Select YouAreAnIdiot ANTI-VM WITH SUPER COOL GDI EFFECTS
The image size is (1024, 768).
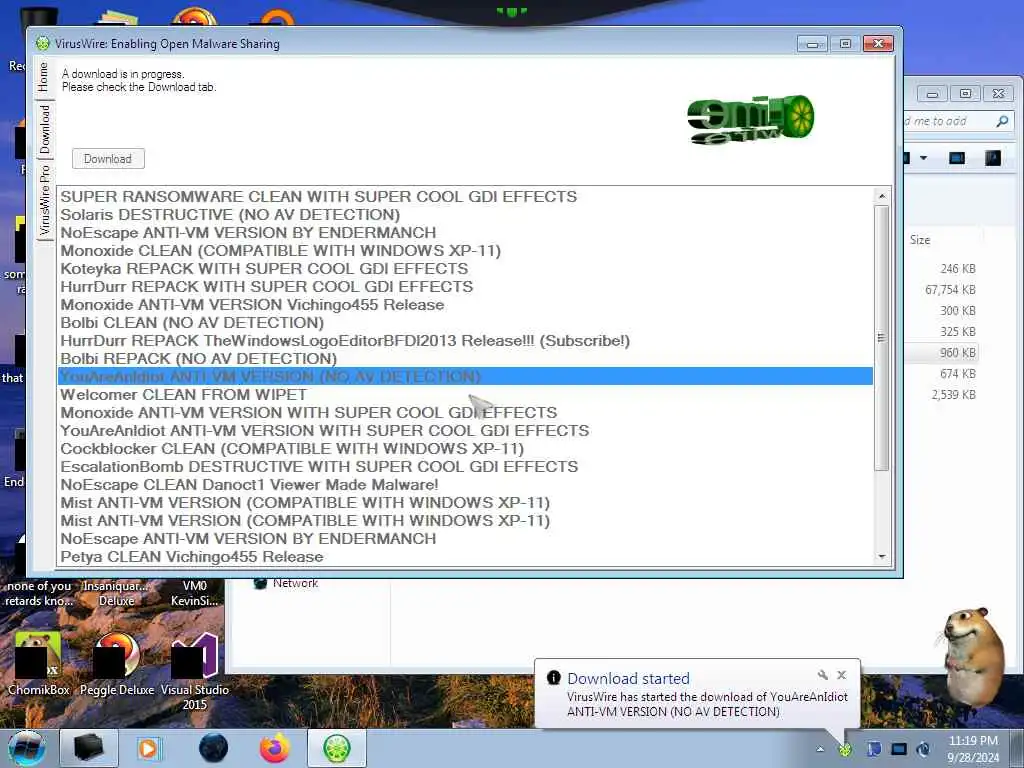coord(465,431)
